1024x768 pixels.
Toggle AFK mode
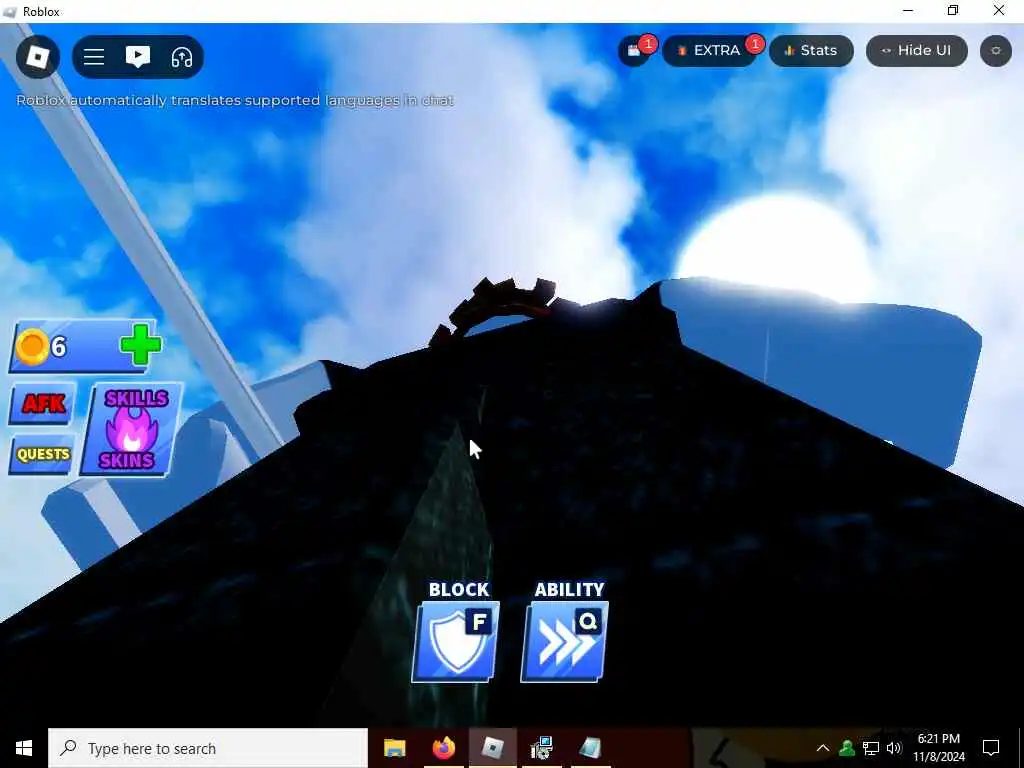(43, 404)
